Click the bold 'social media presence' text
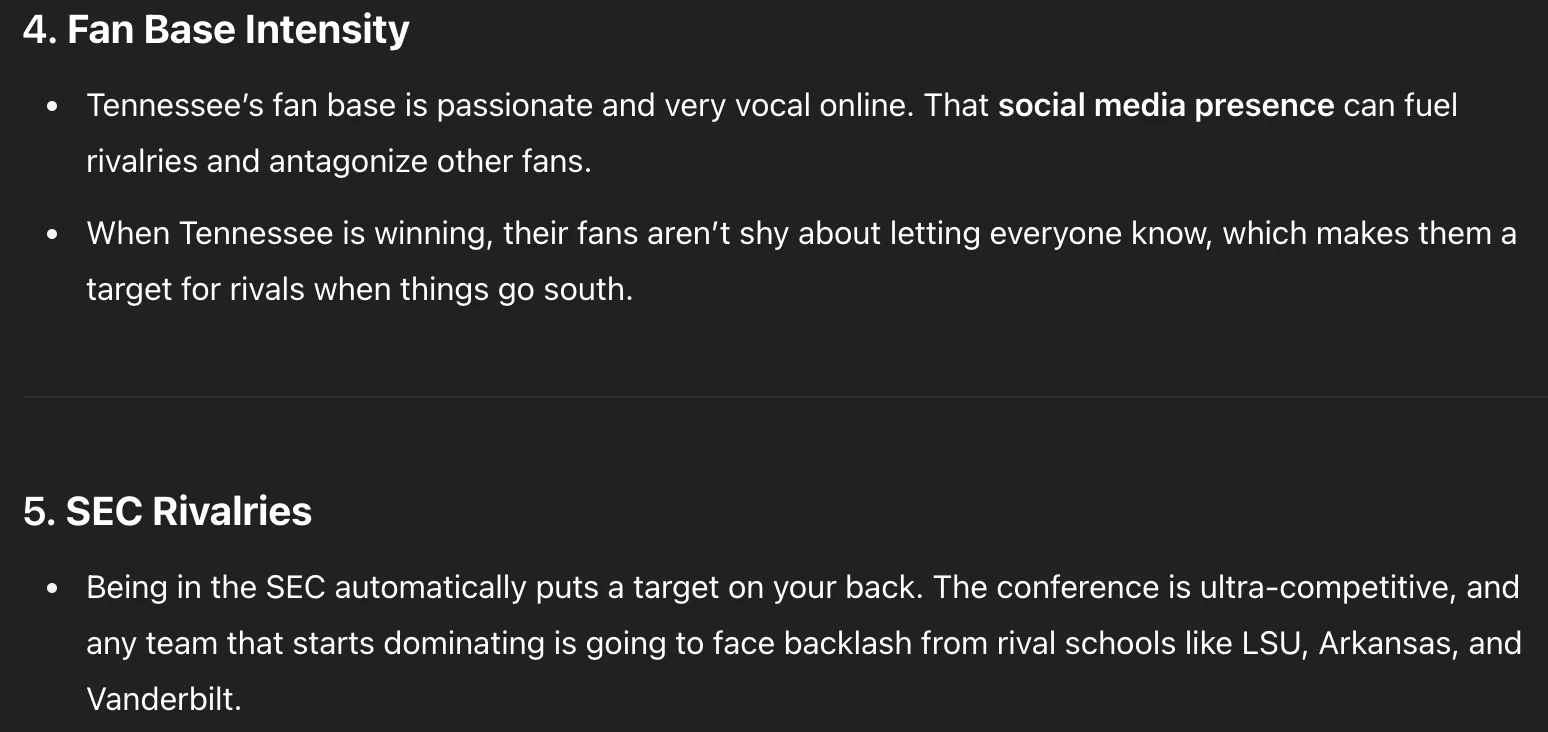1548x732 pixels. click(x=1166, y=105)
